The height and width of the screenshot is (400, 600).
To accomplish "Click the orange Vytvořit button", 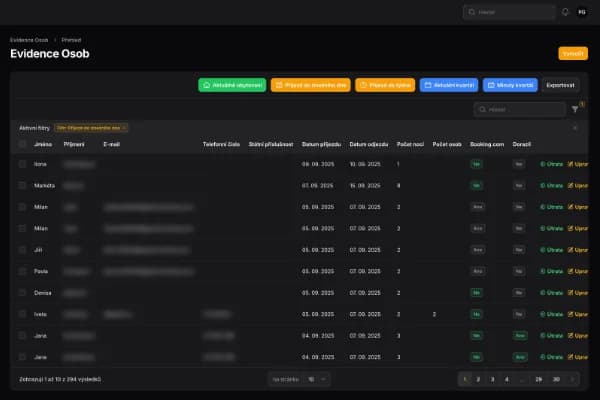I will 573,54.
